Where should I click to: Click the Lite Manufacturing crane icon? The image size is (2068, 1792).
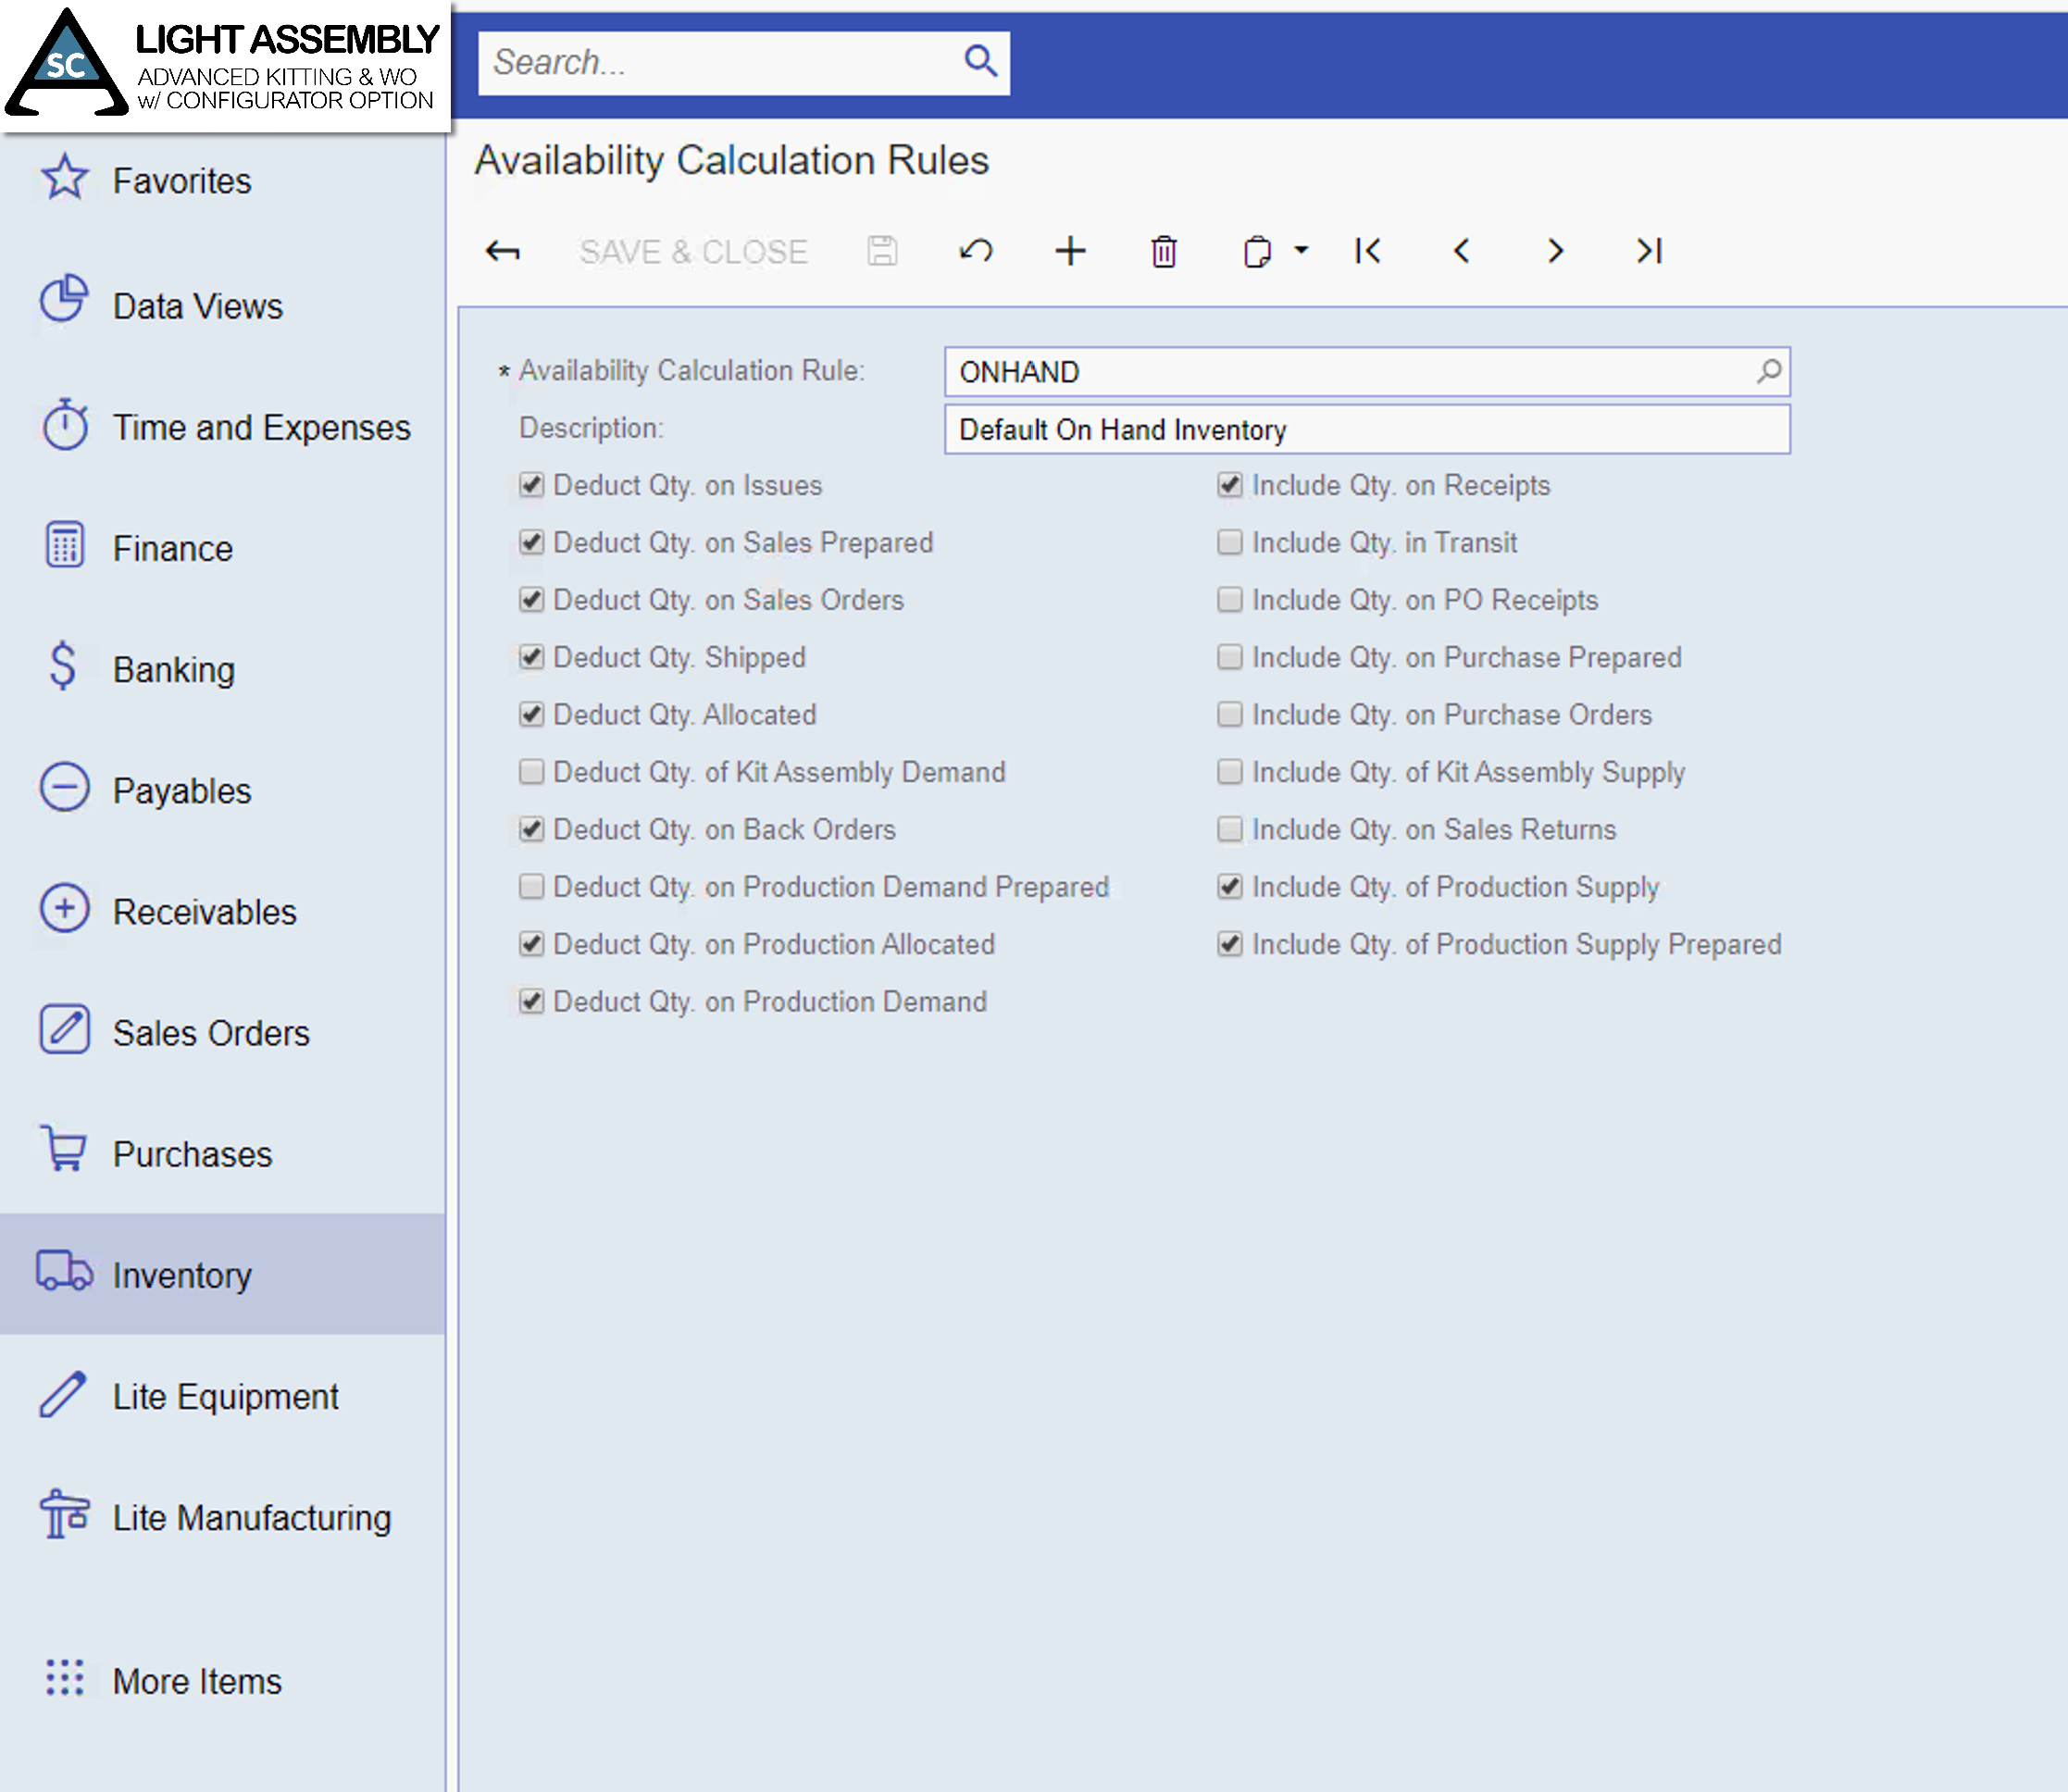65,1514
